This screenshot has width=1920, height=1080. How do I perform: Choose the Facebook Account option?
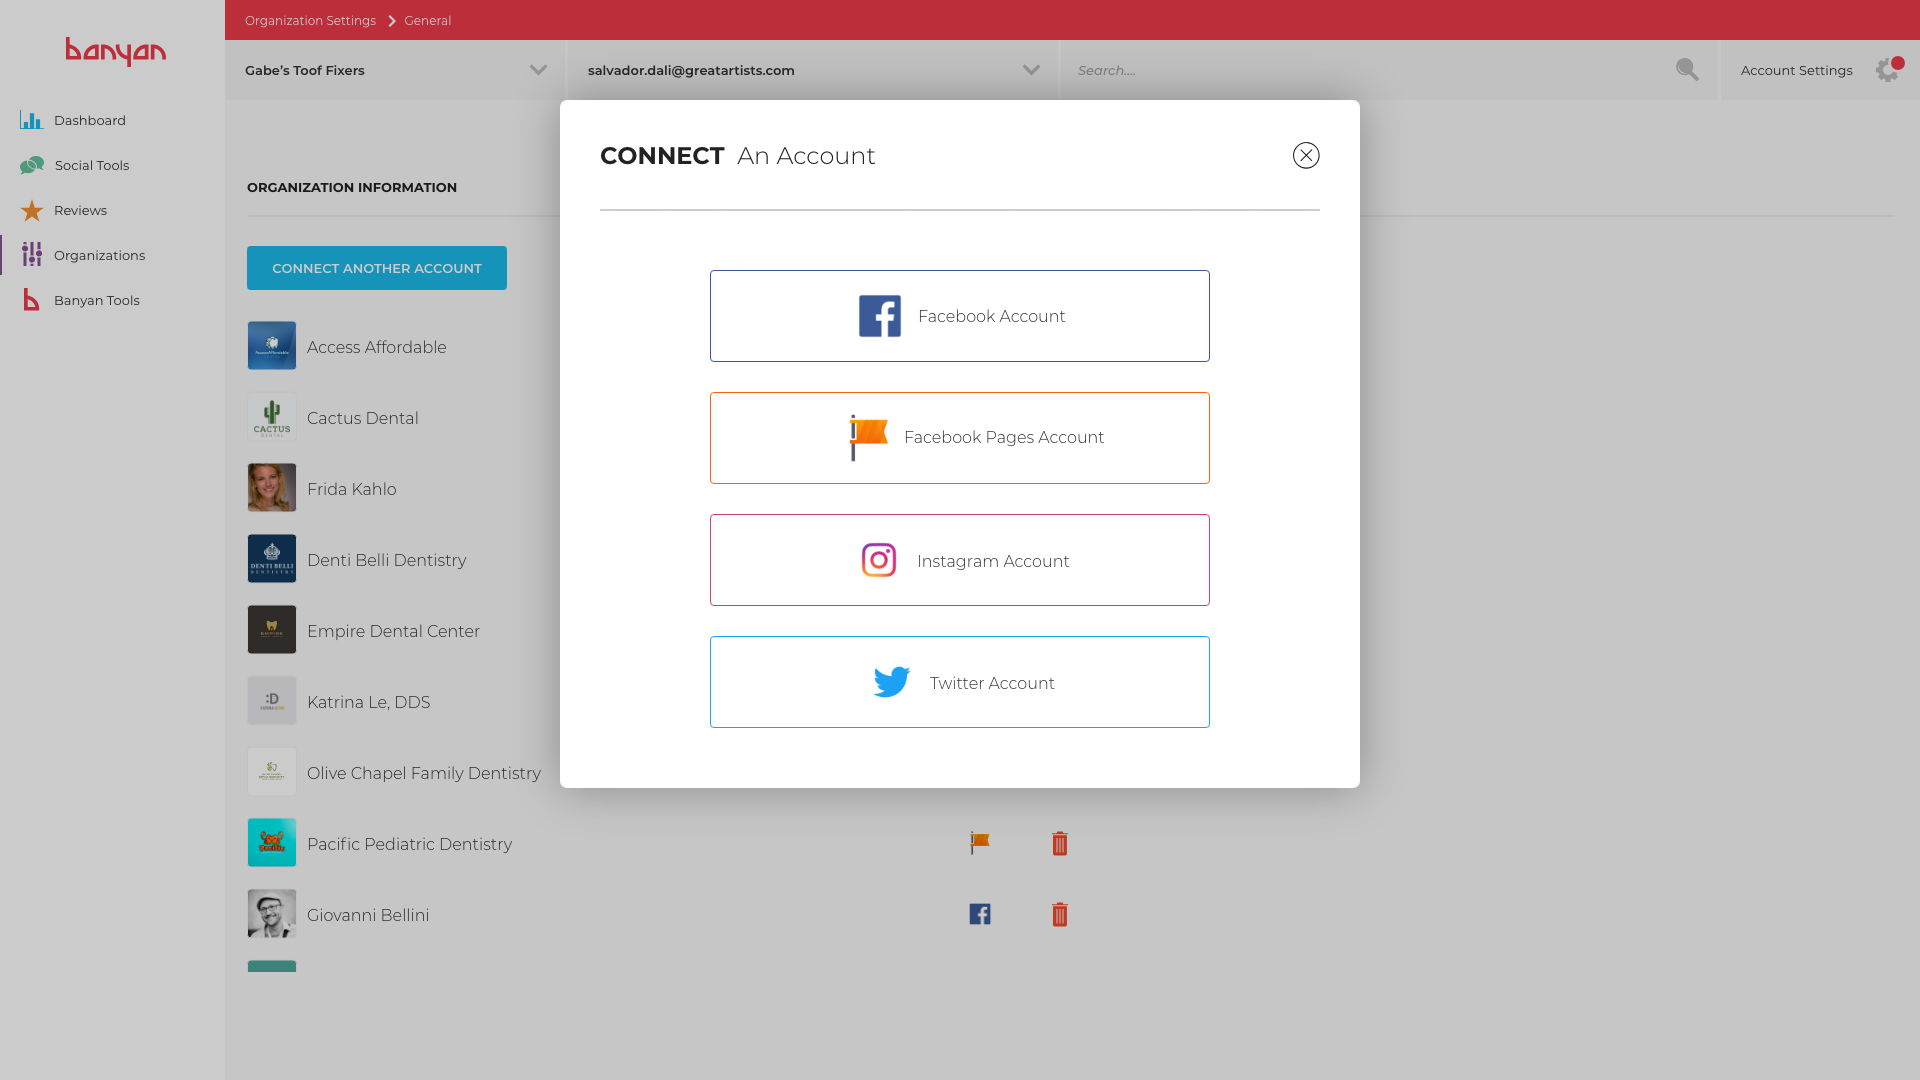(960, 316)
